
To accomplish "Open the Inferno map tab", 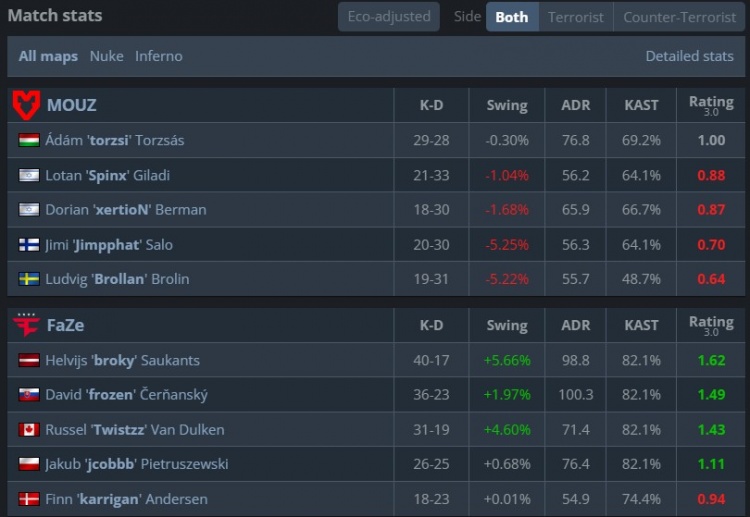I will (159, 56).
